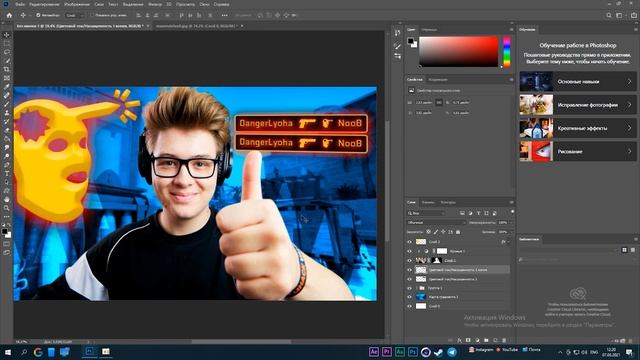Select the Move tool in the toolbox
Screen dimensions: 640x360
(x=7, y=35)
